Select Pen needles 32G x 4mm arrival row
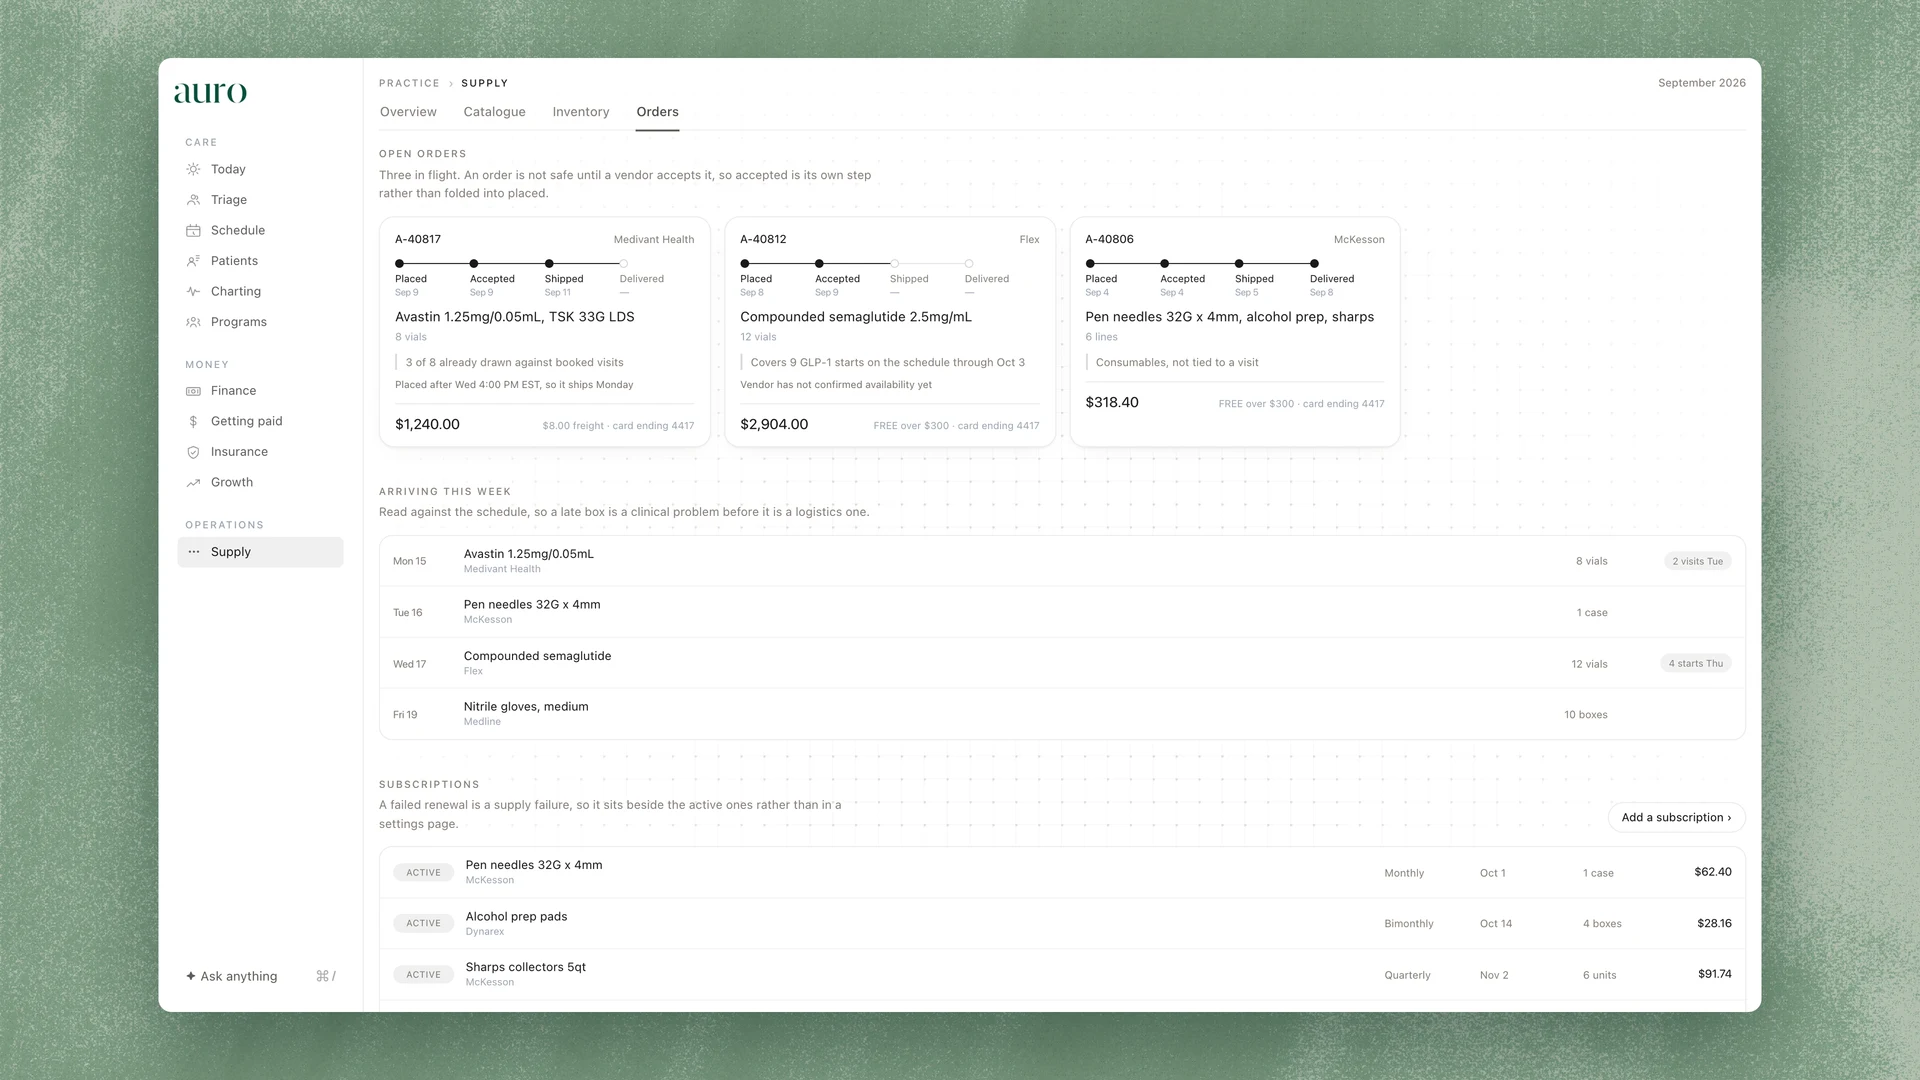Viewport: 1920px width, 1080px height. pos(1062,612)
